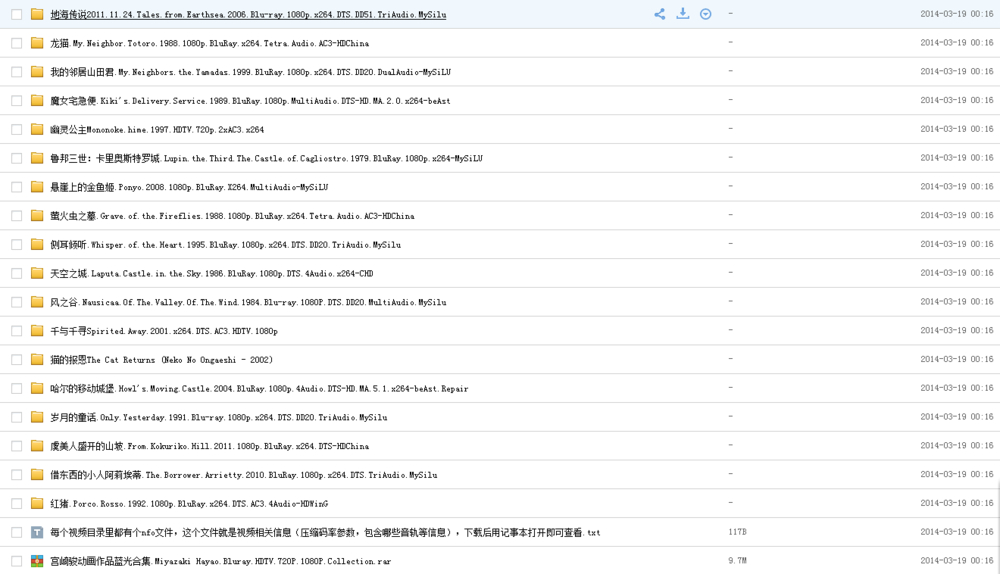Viewport: 1000px width, 574px height.
Task: Select the Kiki's Delivery Service checkbox
Action: (17, 100)
